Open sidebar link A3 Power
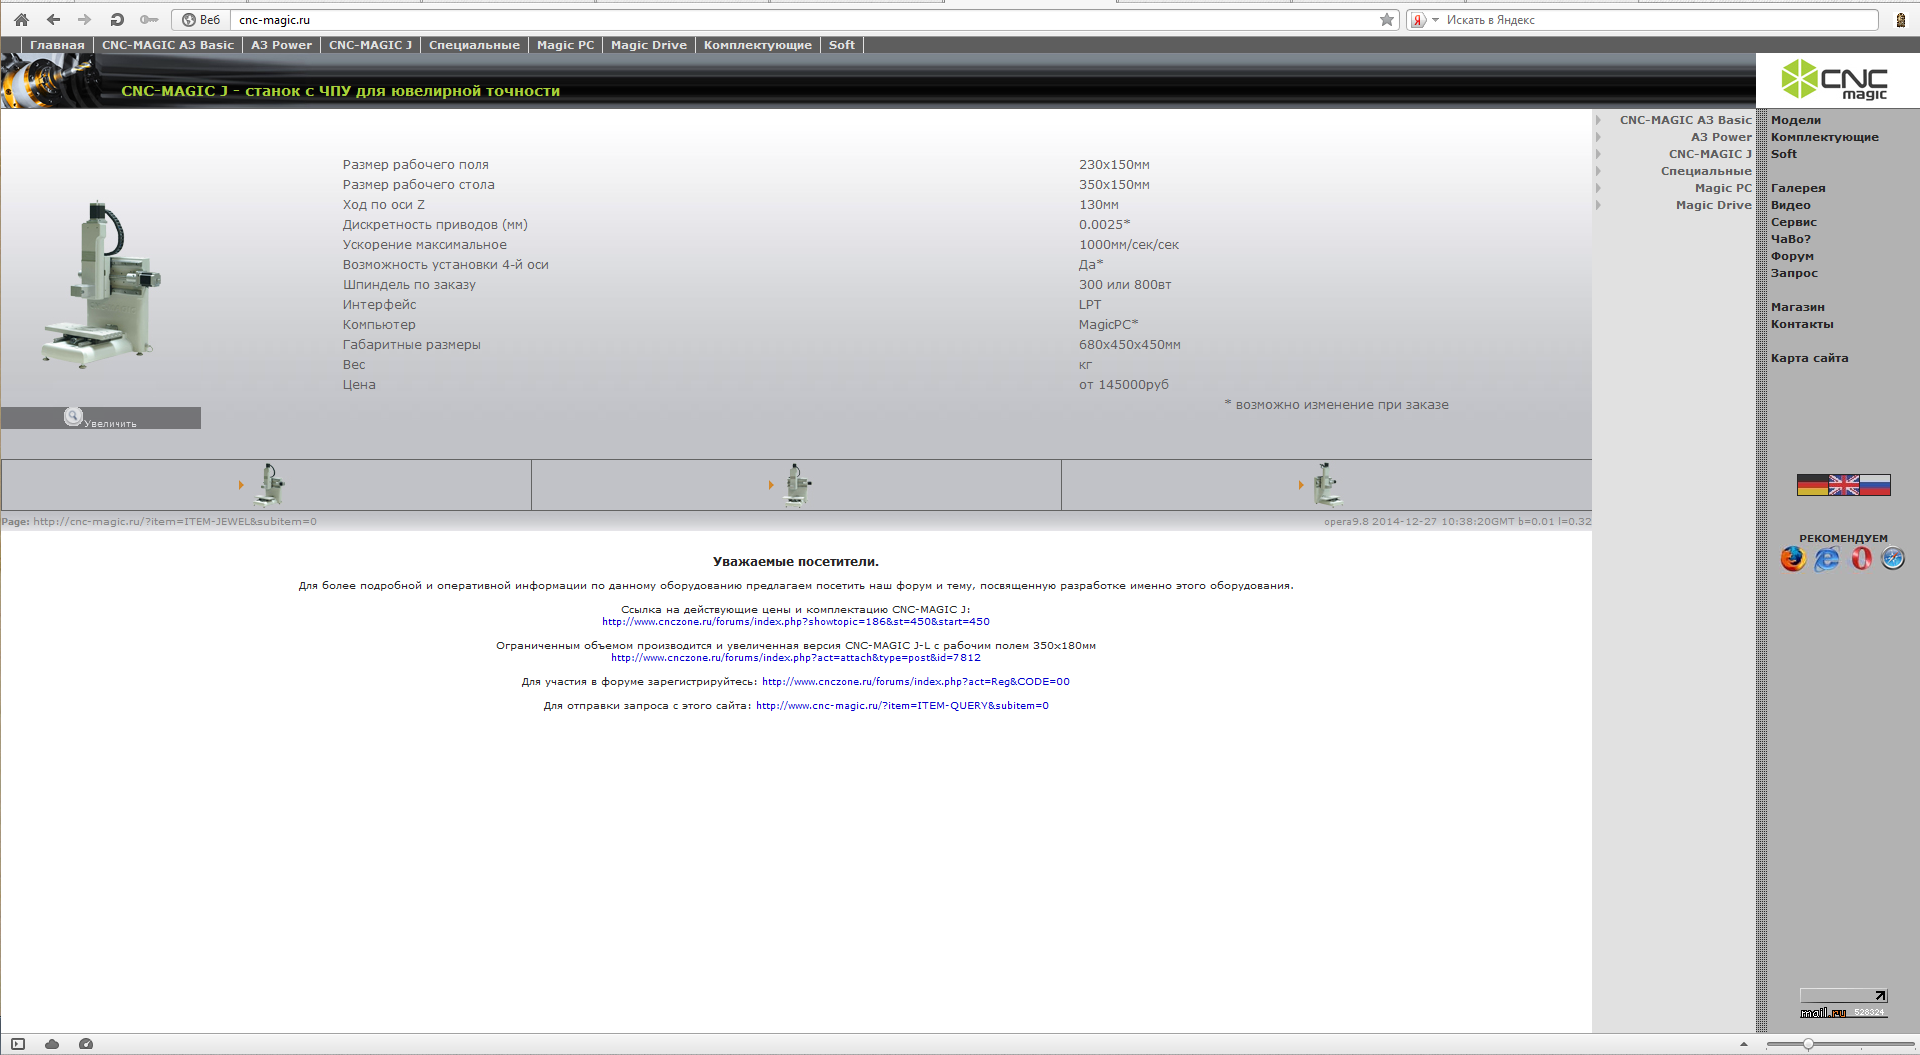The width and height of the screenshot is (1920, 1055). [1721, 137]
